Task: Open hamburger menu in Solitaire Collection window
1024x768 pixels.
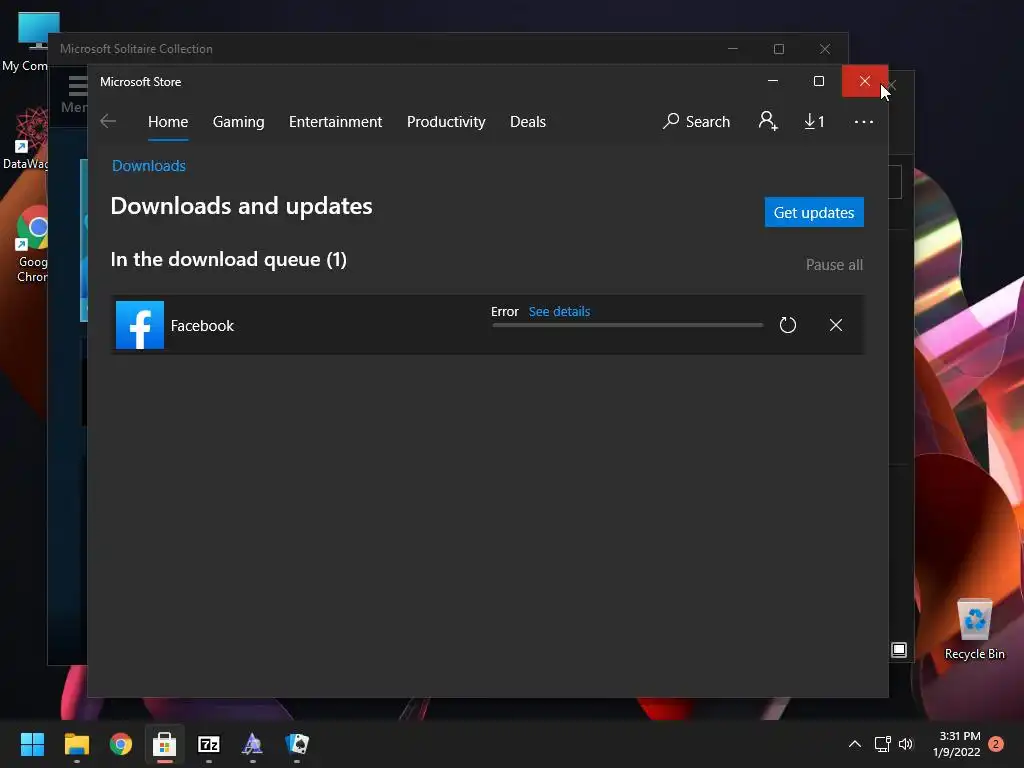Action: [78, 86]
